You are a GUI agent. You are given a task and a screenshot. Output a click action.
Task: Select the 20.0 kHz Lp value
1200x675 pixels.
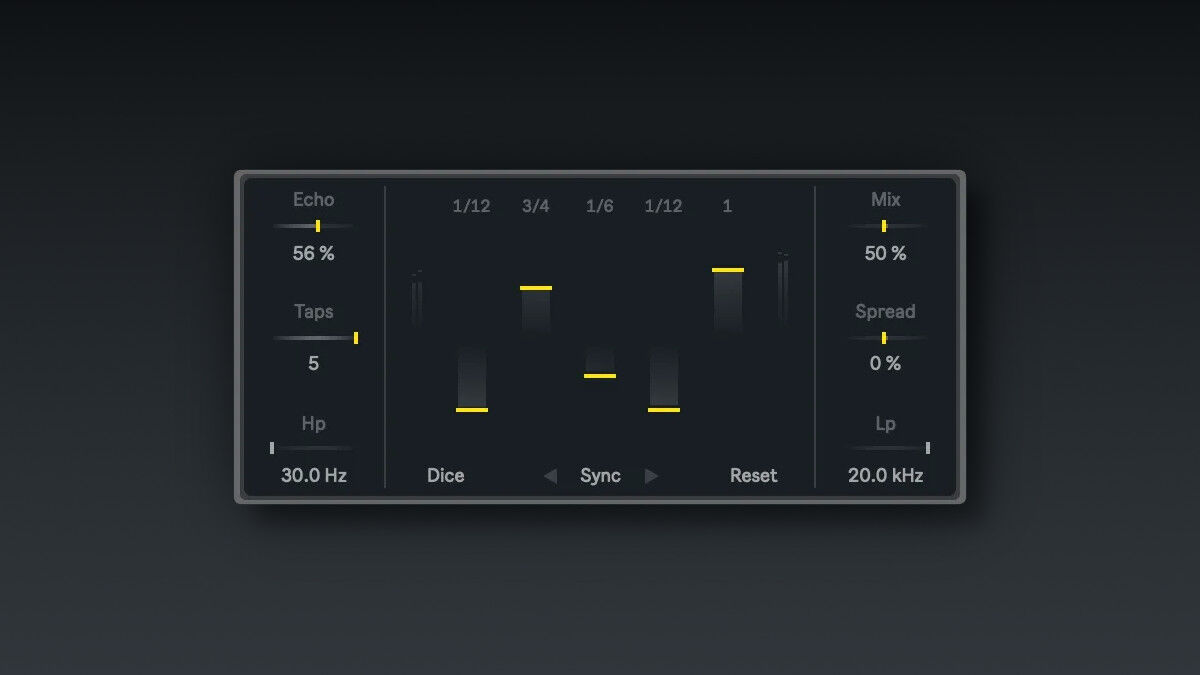[x=885, y=476]
